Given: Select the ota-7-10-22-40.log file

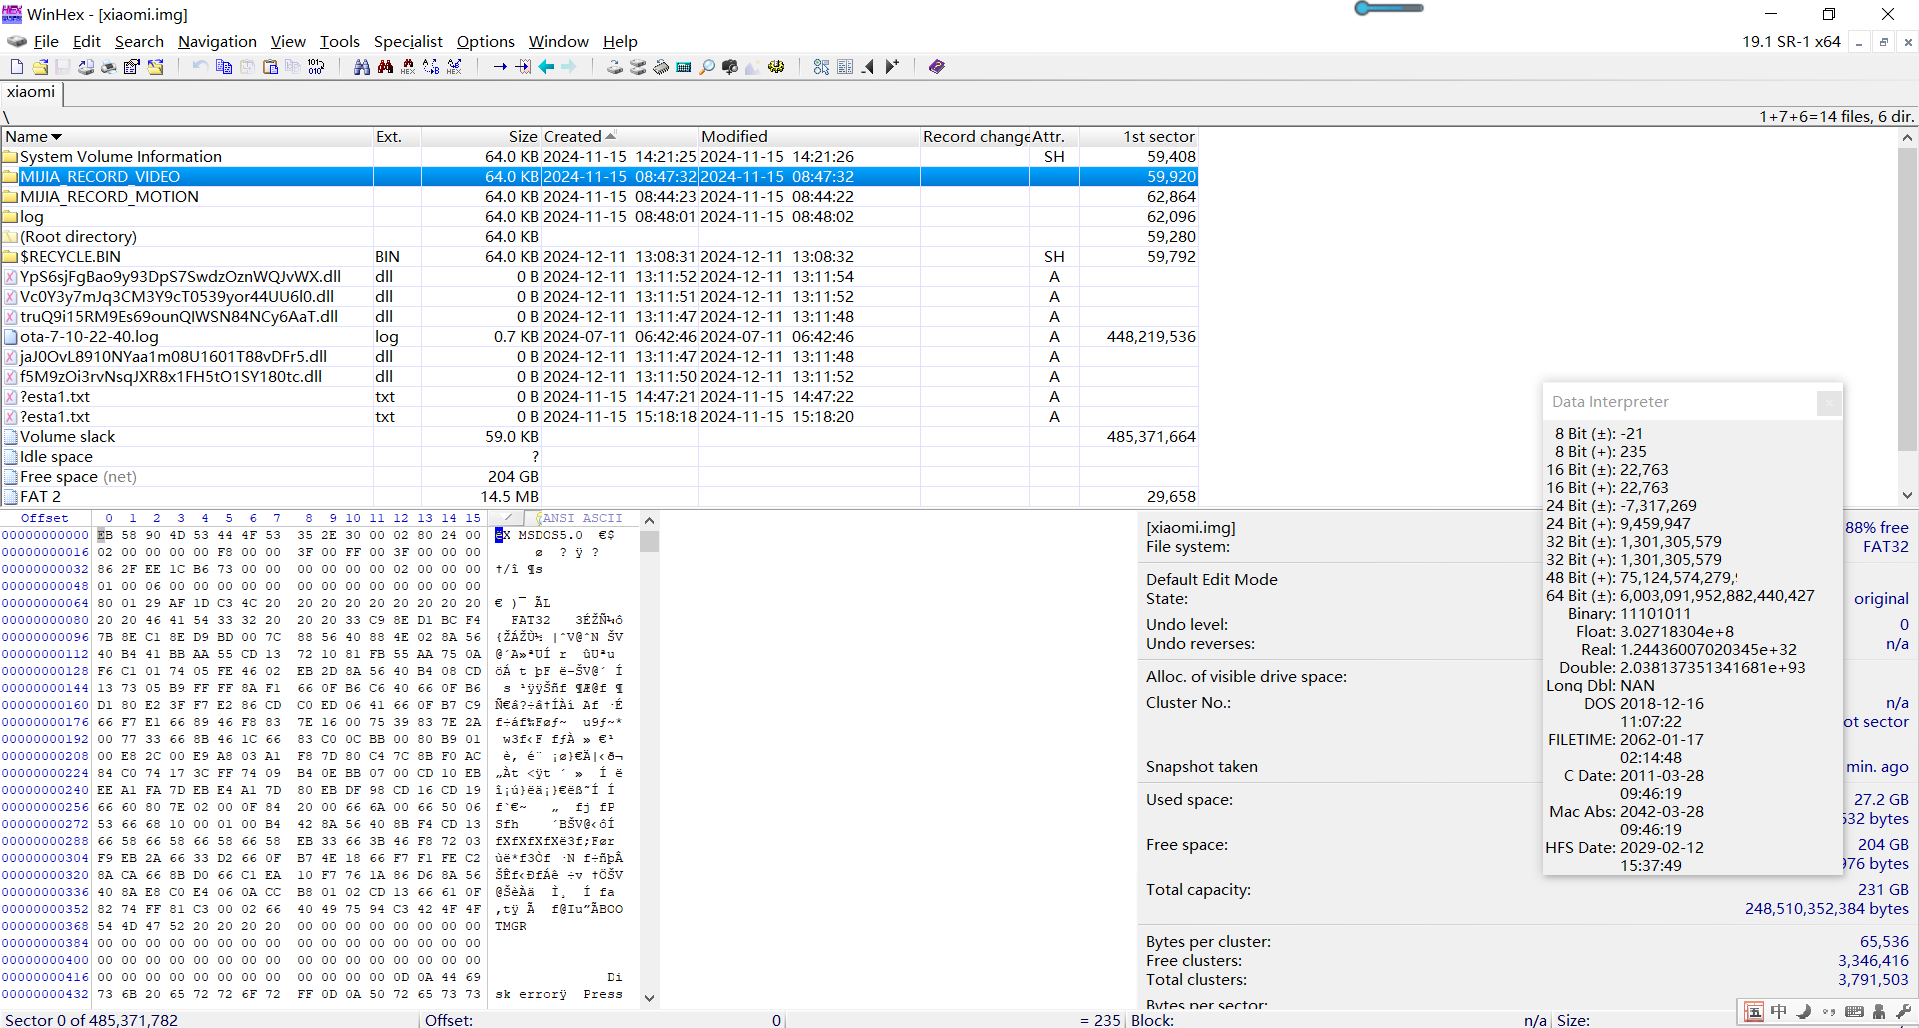Looking at the screenshot, I should [x=89, y=337].
